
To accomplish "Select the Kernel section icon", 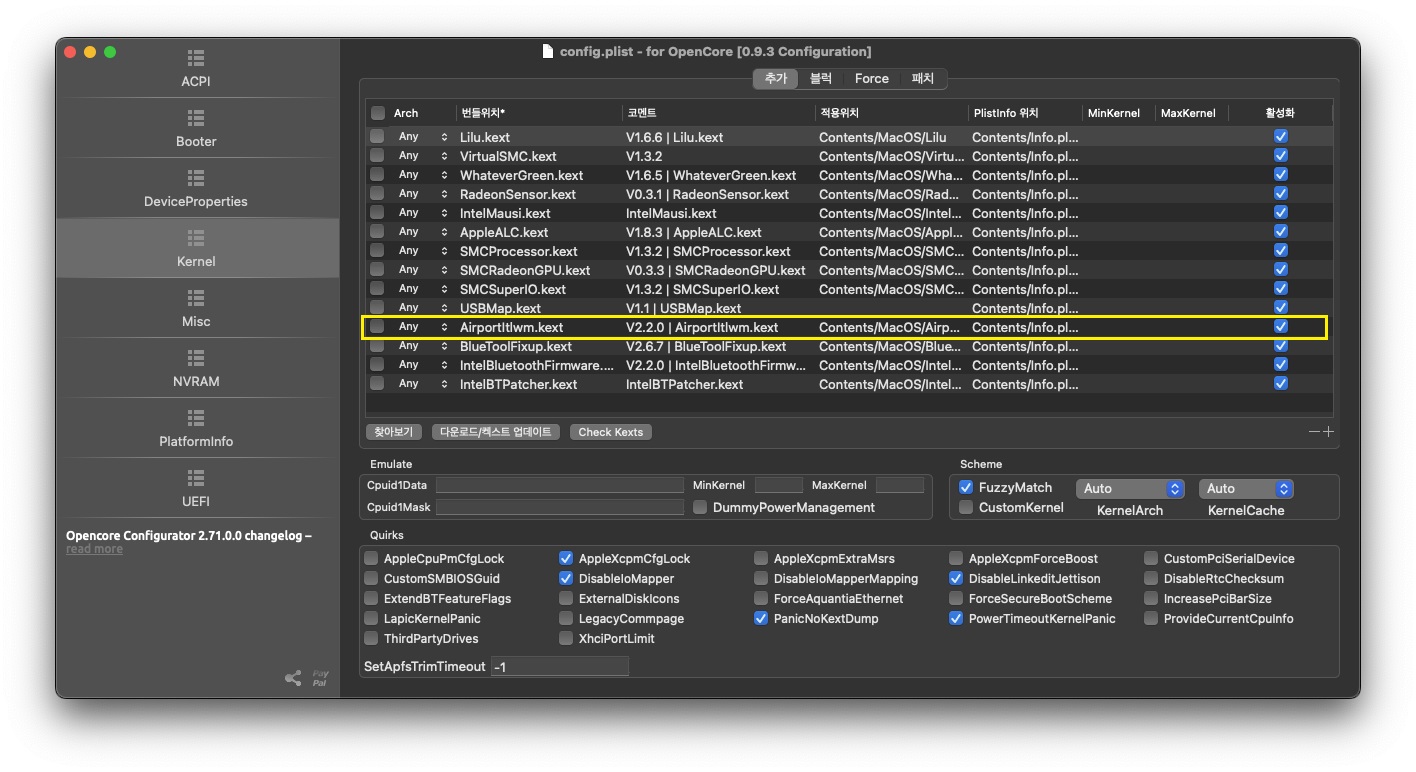I will click(196, 238).
